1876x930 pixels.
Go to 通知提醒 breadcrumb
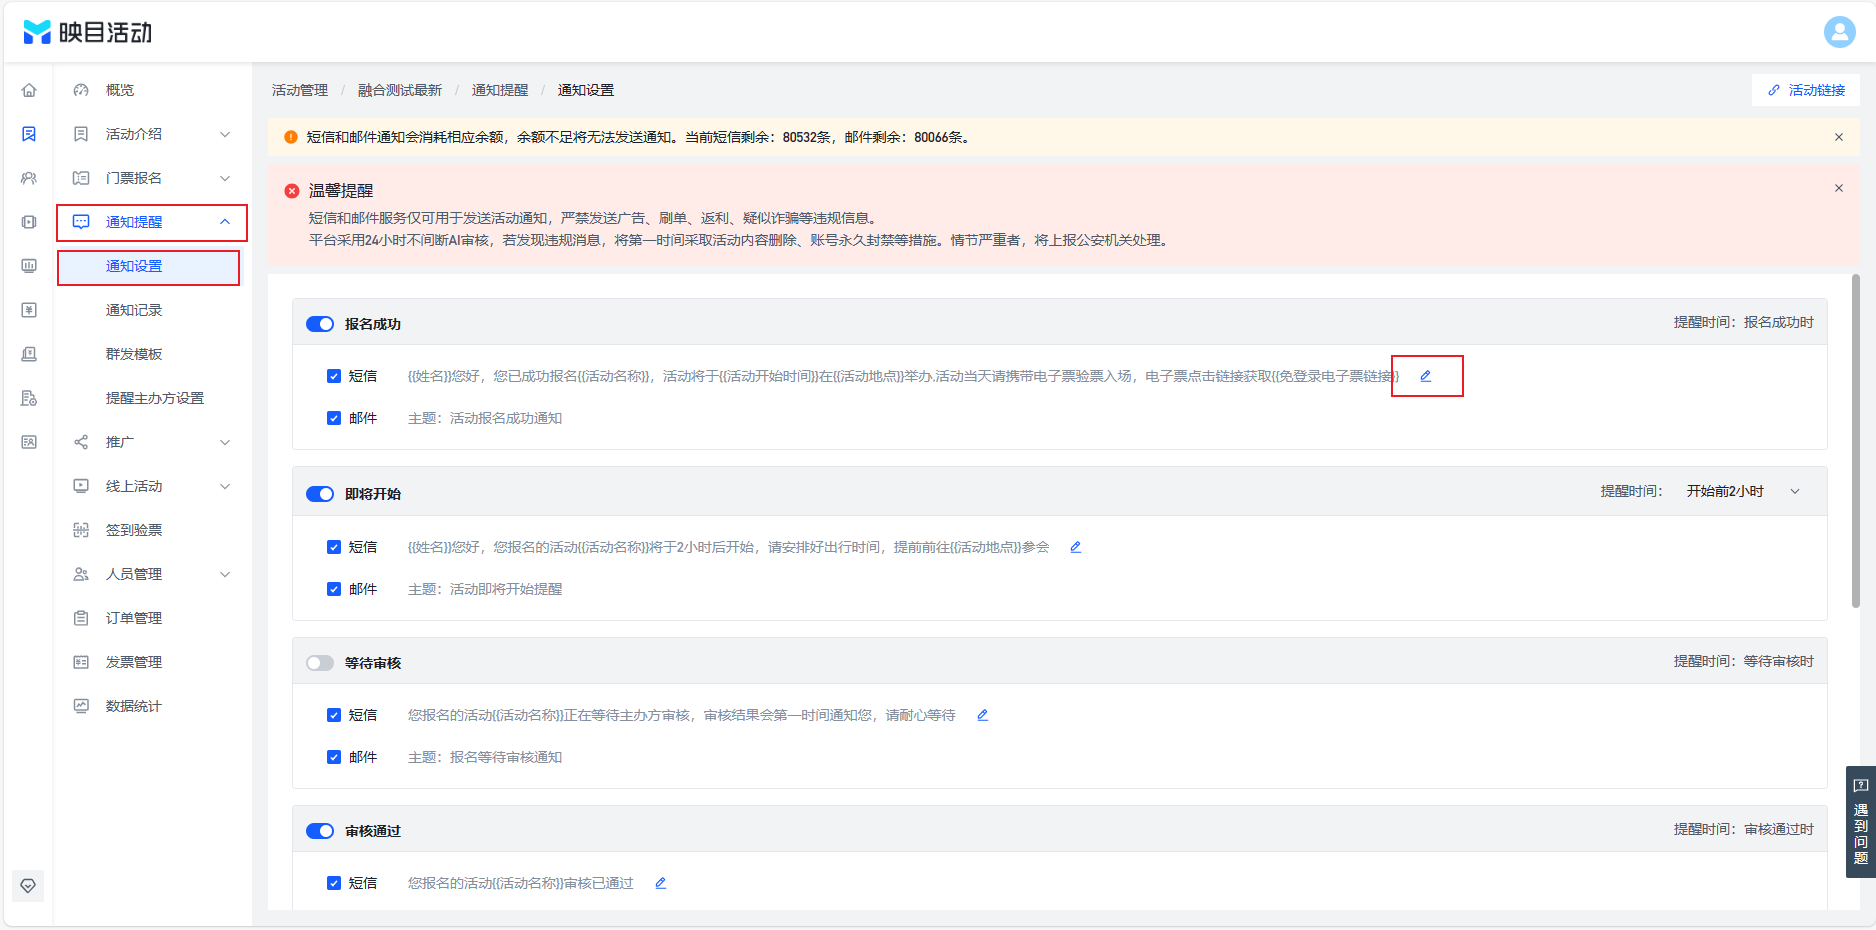tap(500, 90)
